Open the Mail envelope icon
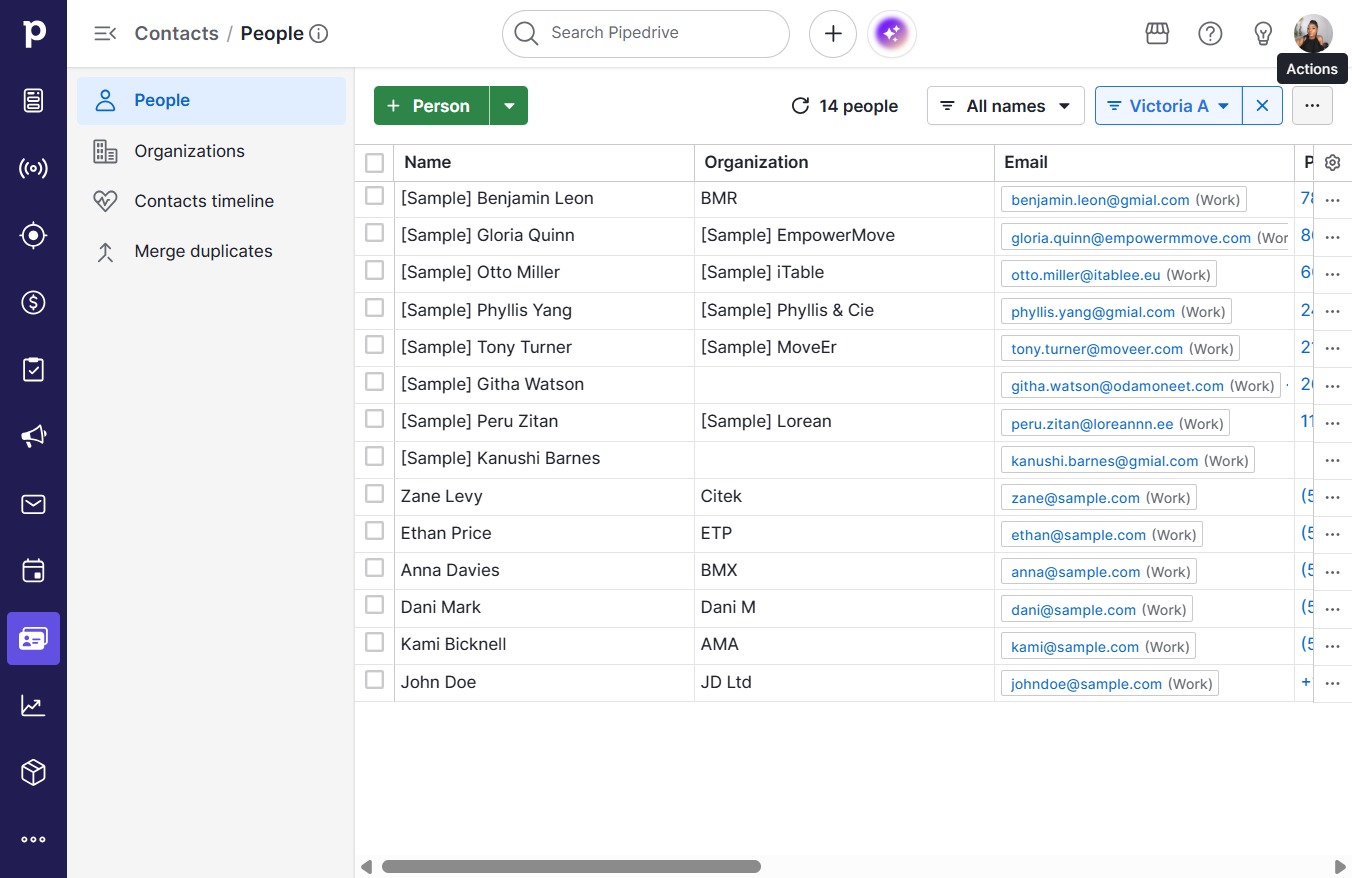Image resolution: width=1352 pixels, height=878 pixels. coord(33,504)
